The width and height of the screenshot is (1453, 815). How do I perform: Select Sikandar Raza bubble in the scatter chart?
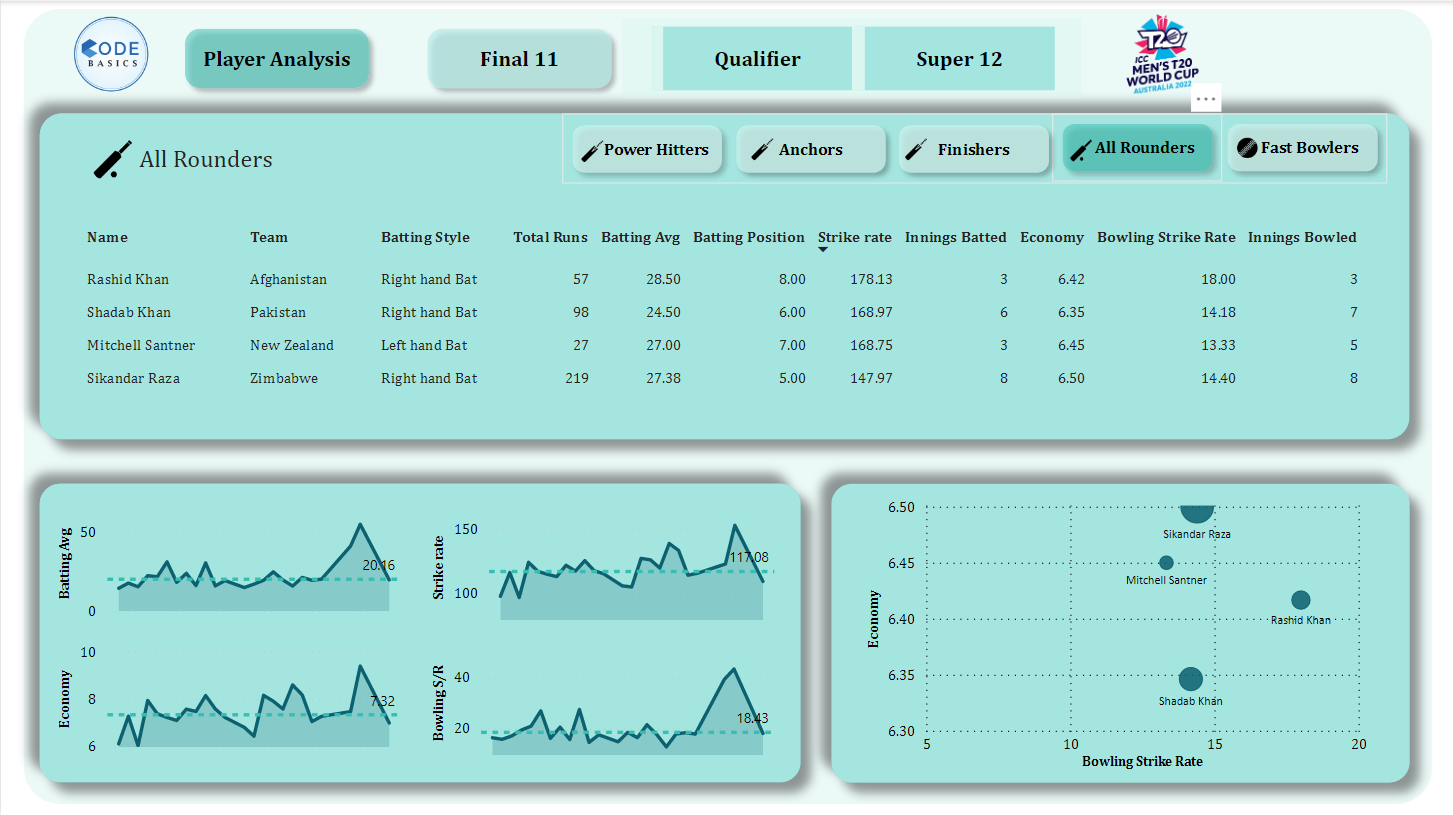tap(1197, 510)
